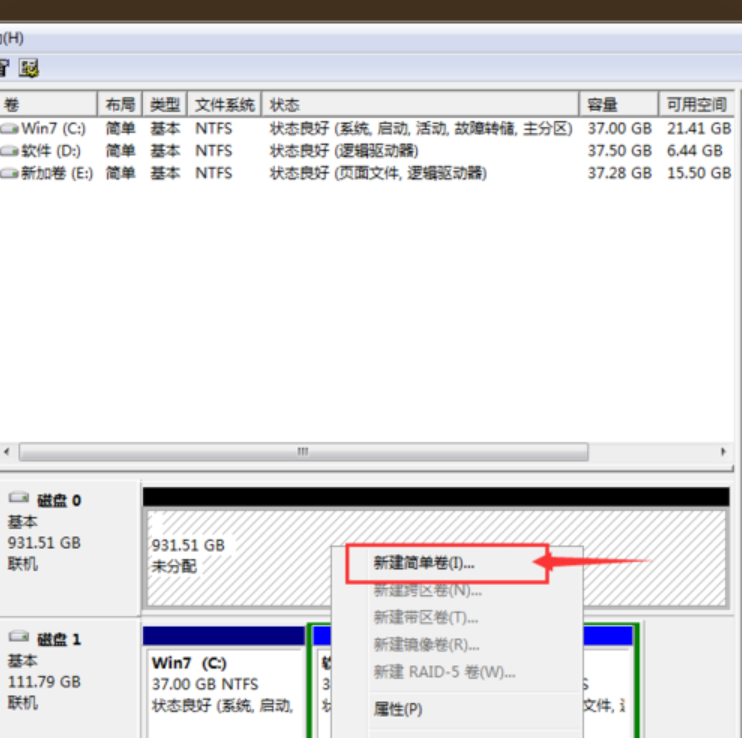Click the 状态 column header
The image size is (742, 738).
pos(420,105)
